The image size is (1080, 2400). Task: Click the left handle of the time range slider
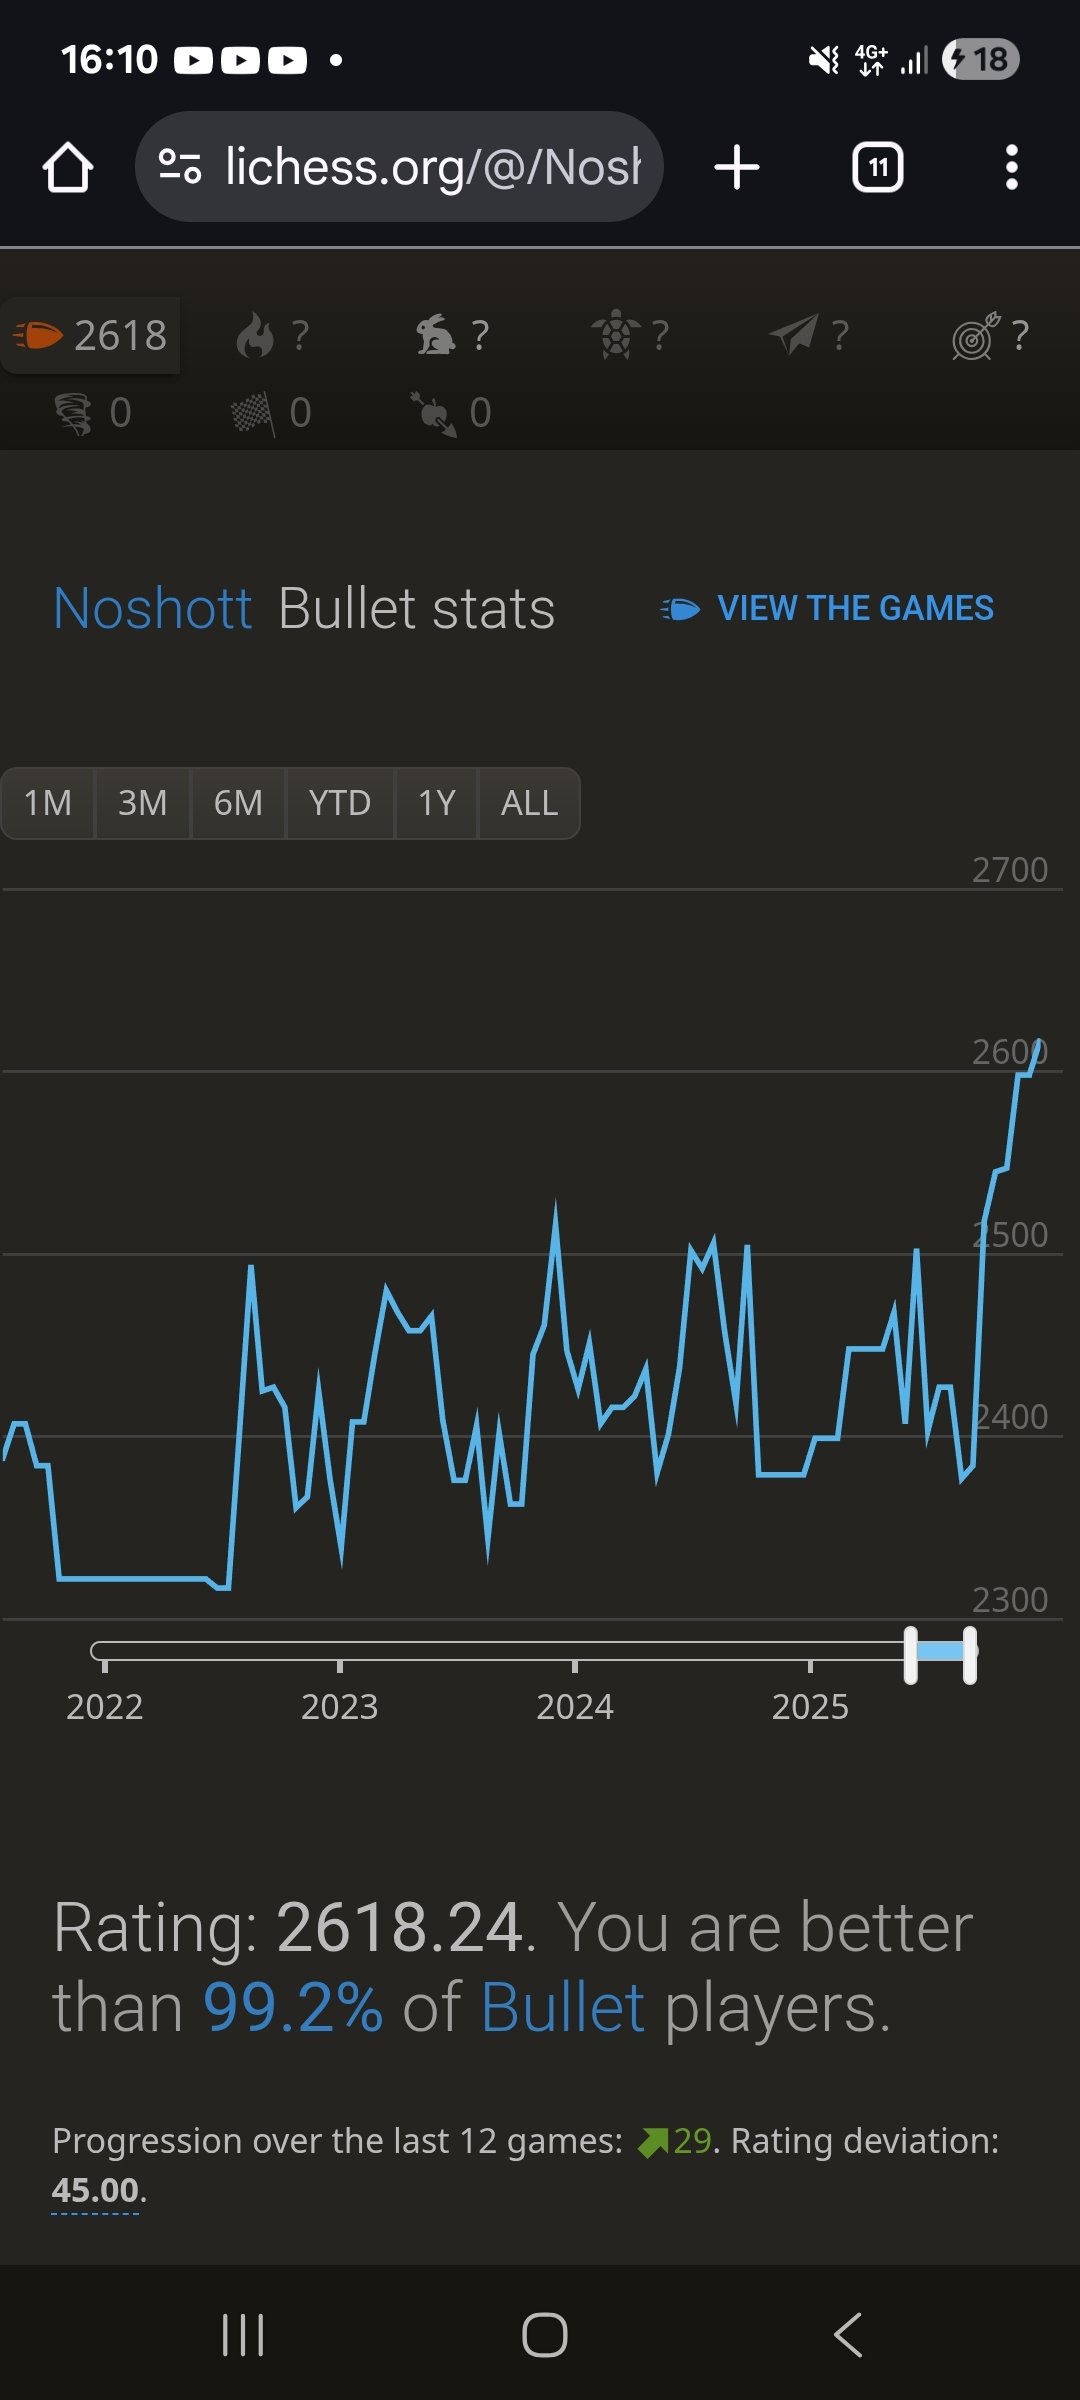[x=910, y=1655]
